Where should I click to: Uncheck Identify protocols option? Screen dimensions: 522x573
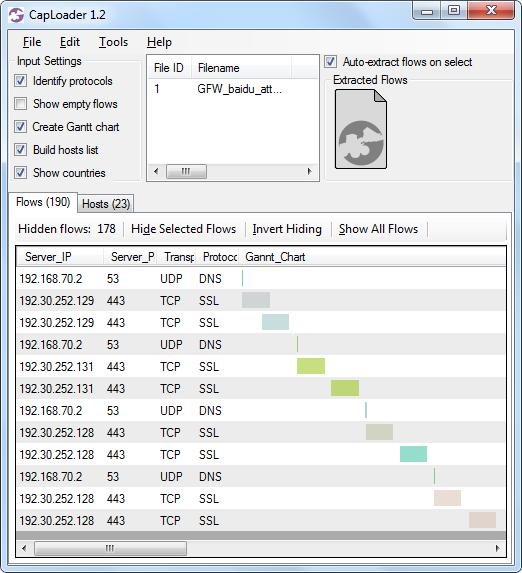click(x=20, y=81)
